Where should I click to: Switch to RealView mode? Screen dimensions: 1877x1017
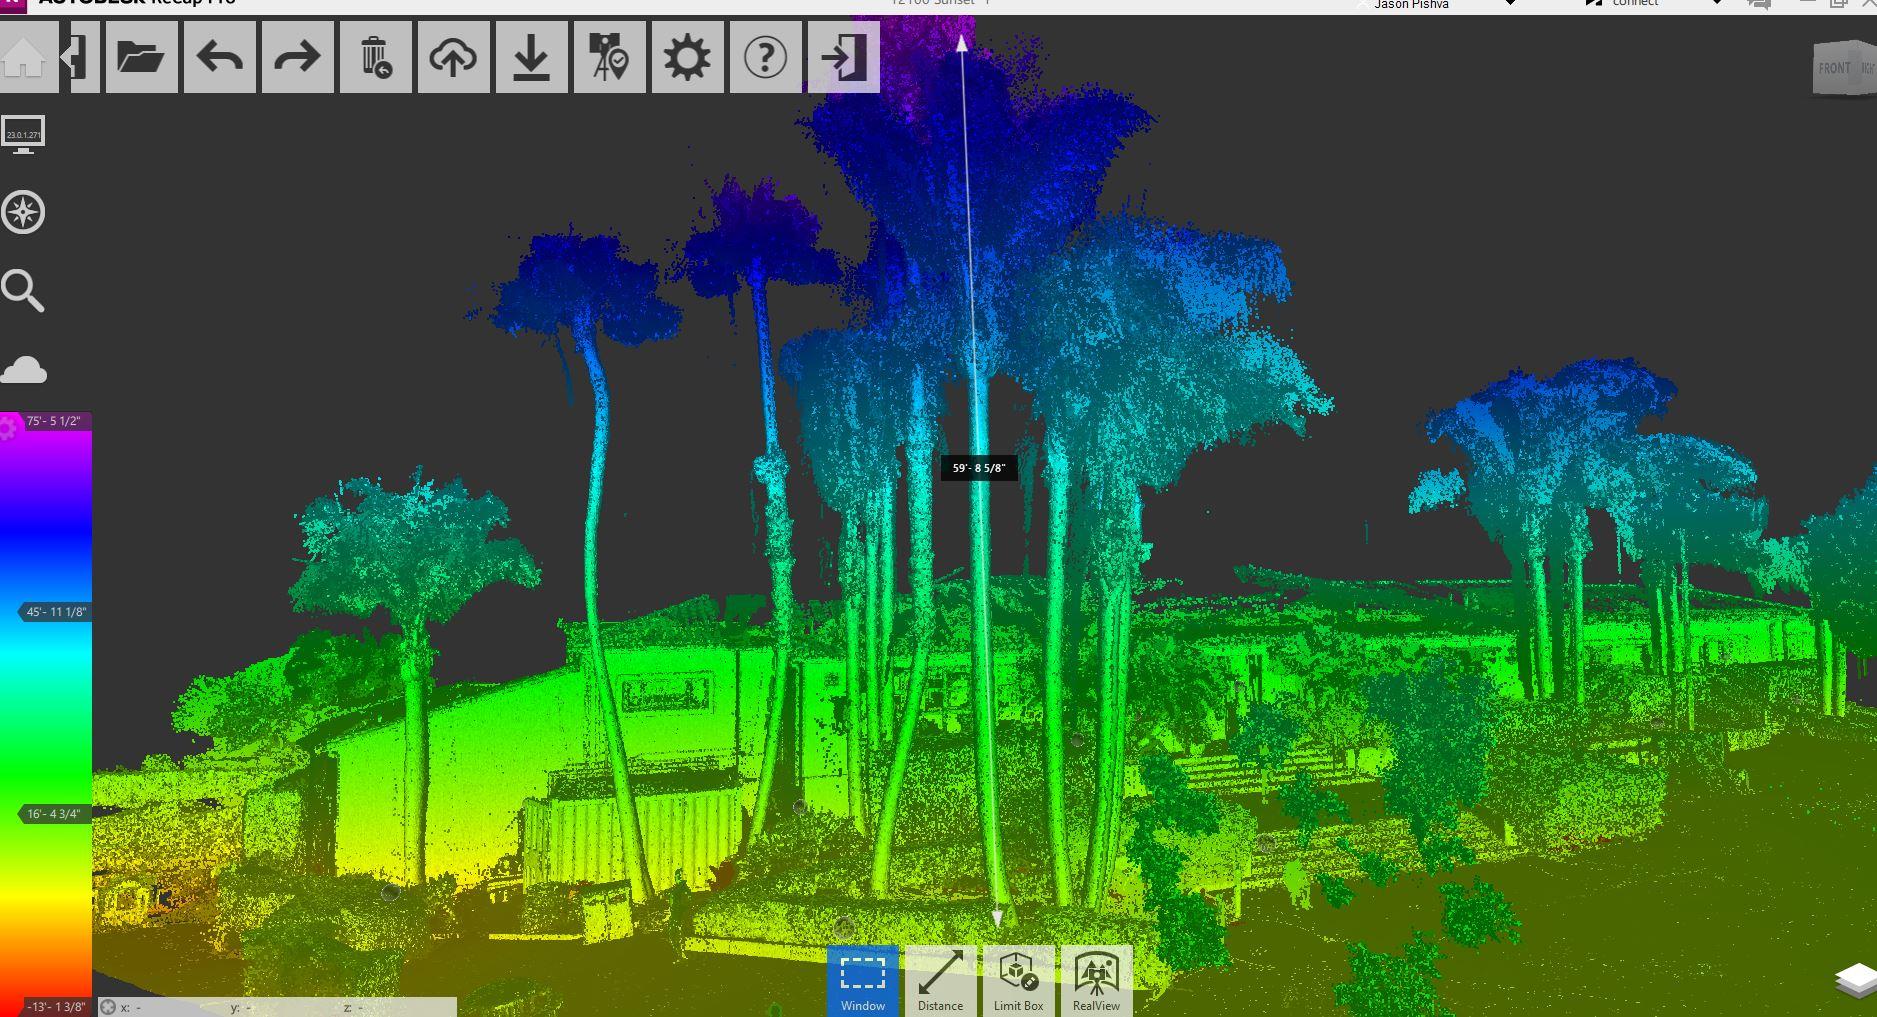click(x=1096, y=981)
